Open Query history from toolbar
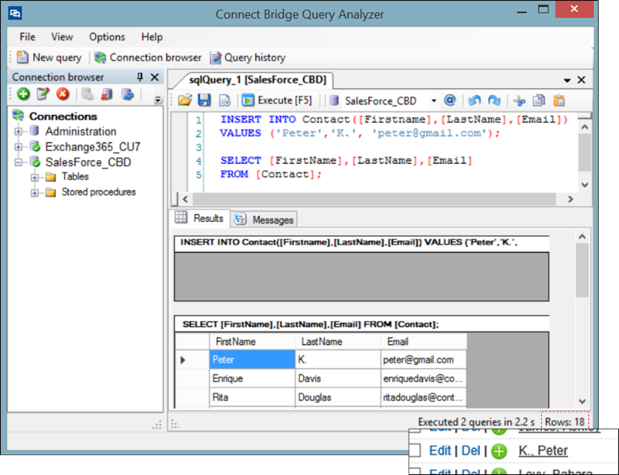Viewport: 619px width, 475px height. click(x=248, y=58)
